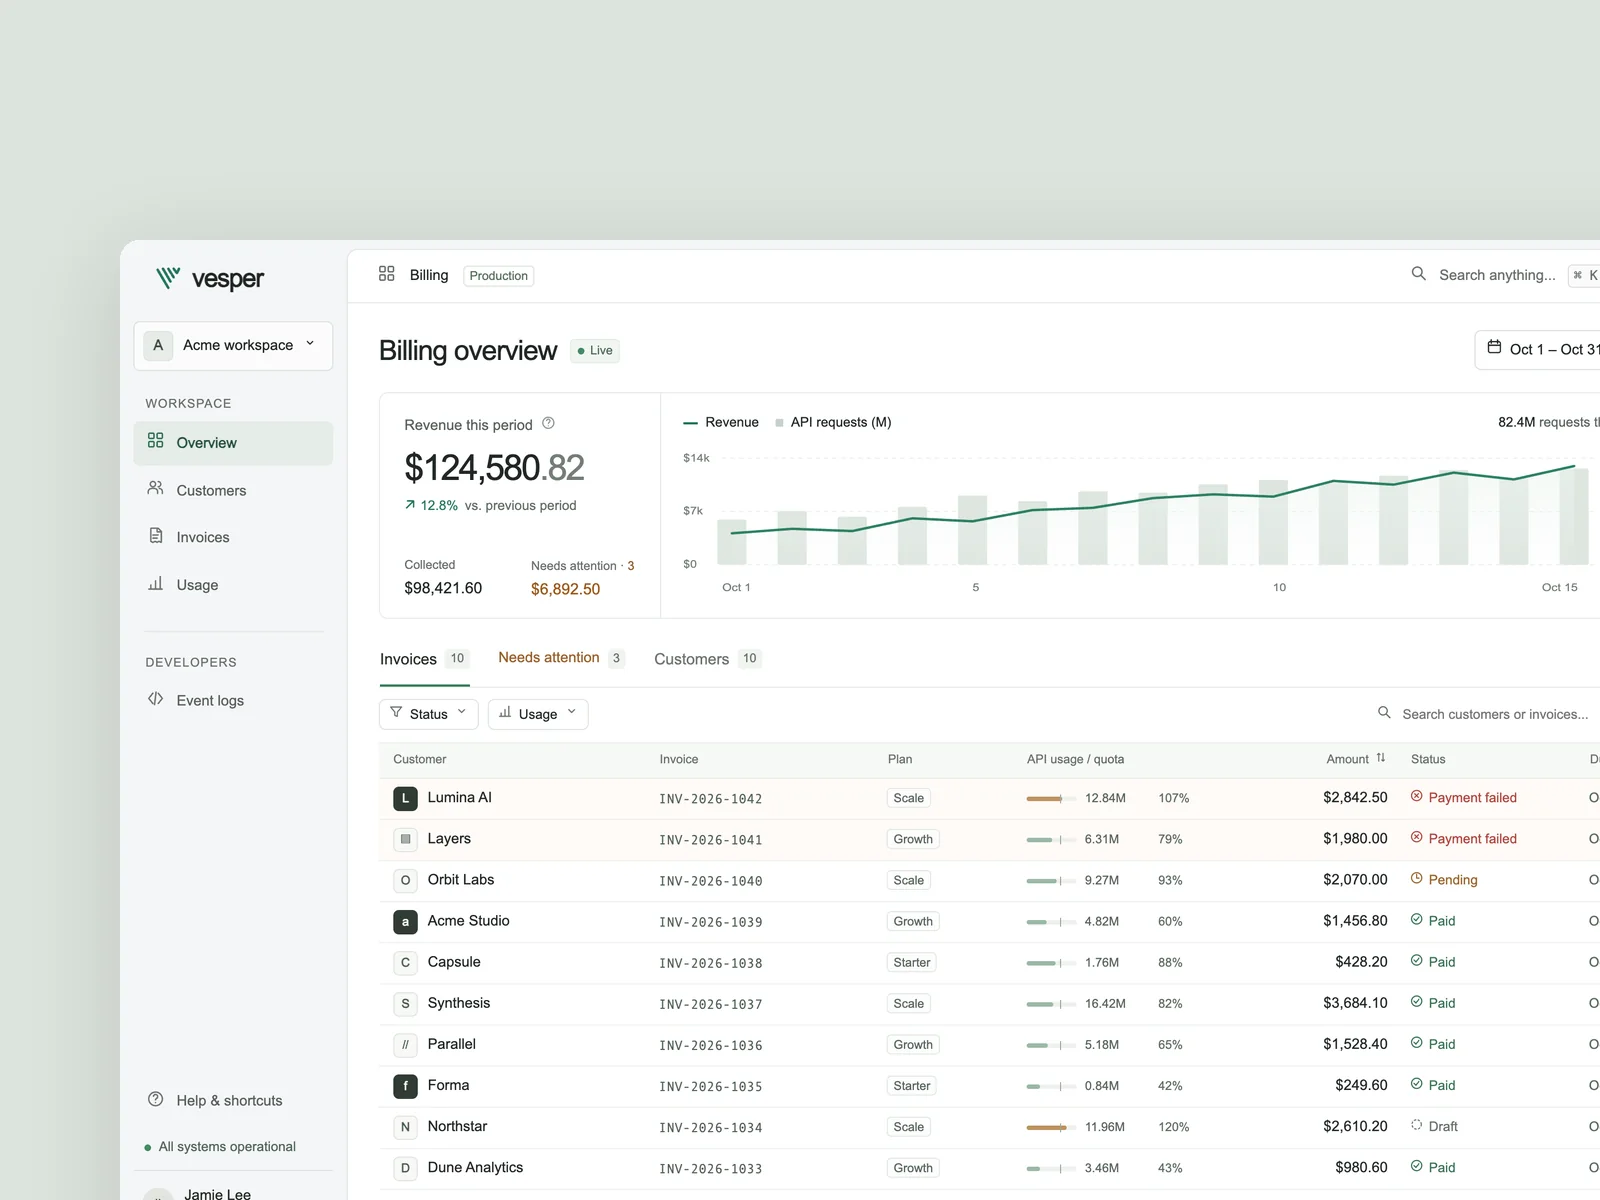Click the Amount sort arrows icon
Image resolution: width=1600 pixels, height=1200 pixels.
[x=1381, y=758]
